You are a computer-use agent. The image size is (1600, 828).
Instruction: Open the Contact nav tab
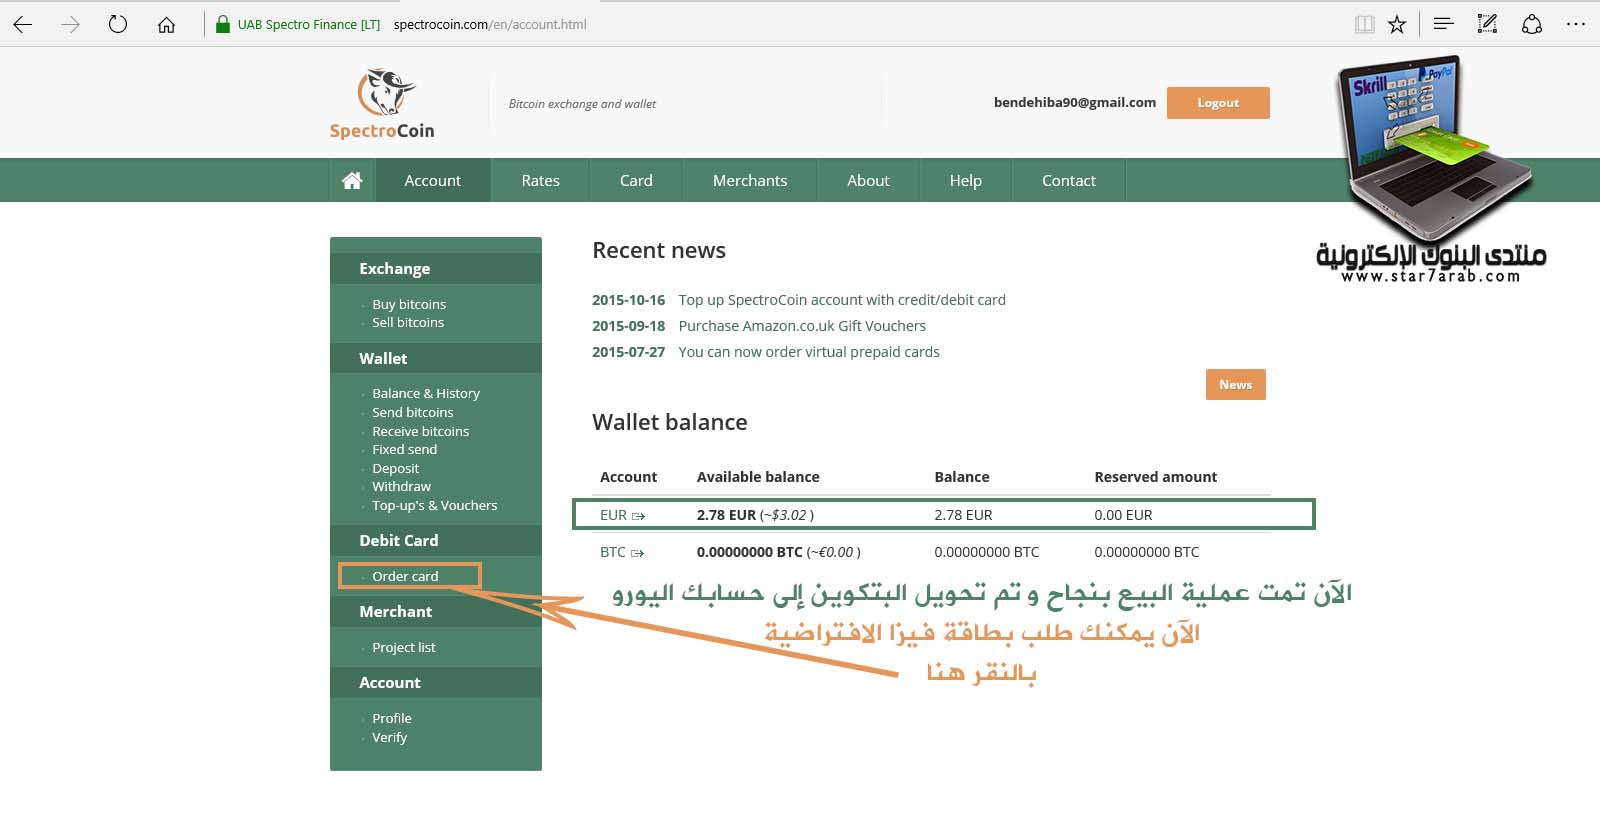(1069, 180)
